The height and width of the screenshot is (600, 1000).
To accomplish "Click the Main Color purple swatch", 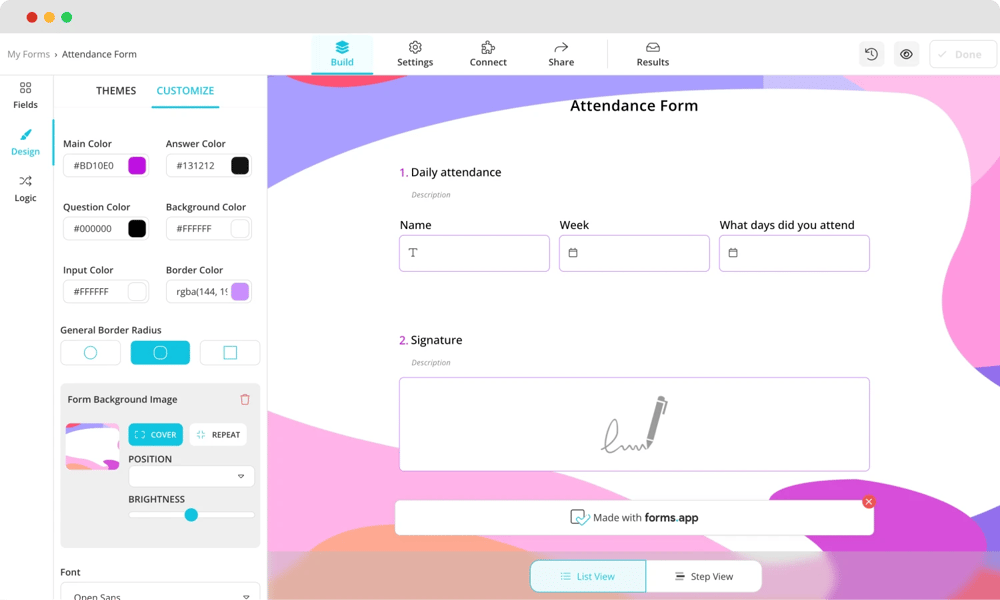I will [137, 166].
